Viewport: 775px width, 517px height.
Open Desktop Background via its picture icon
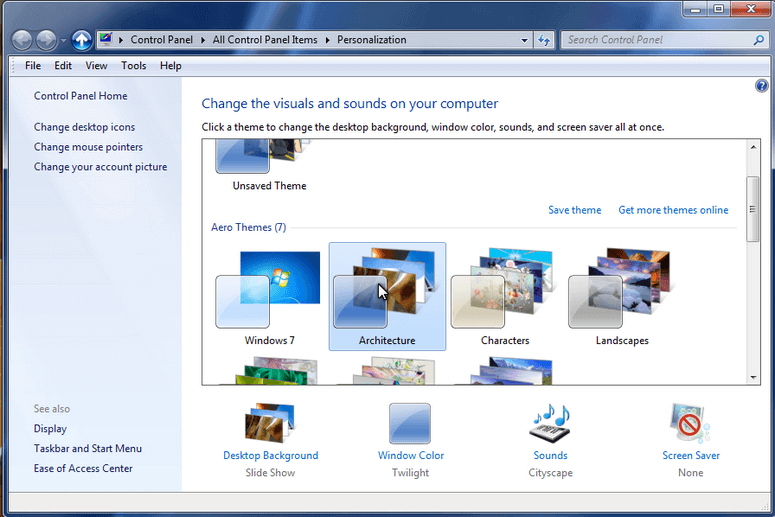pos(270,423)
